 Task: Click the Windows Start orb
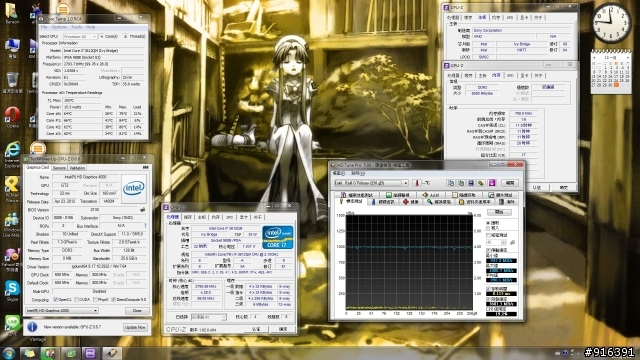pos(8,353)
